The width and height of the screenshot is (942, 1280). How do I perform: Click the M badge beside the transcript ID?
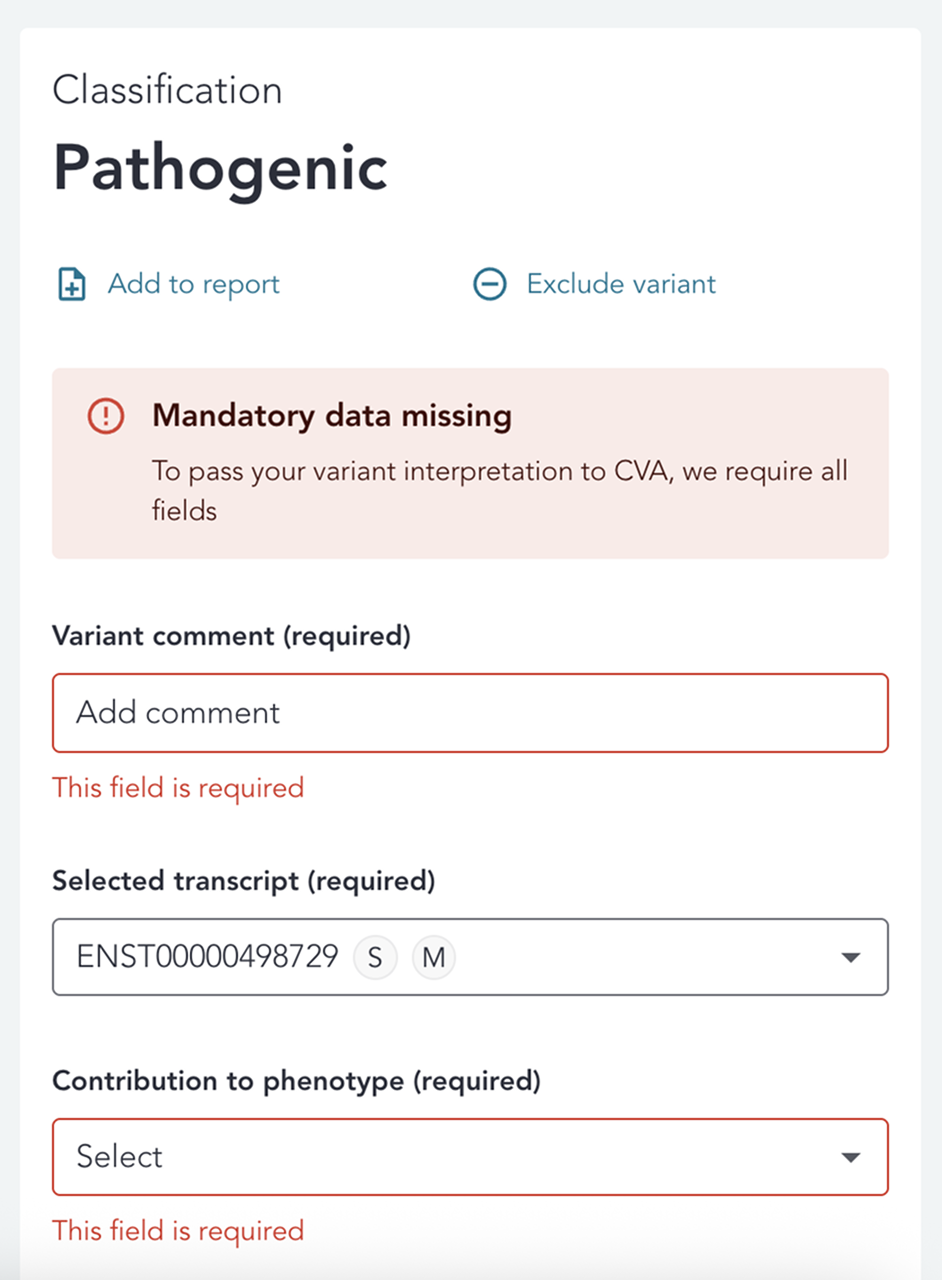click(x=433, y=958)
